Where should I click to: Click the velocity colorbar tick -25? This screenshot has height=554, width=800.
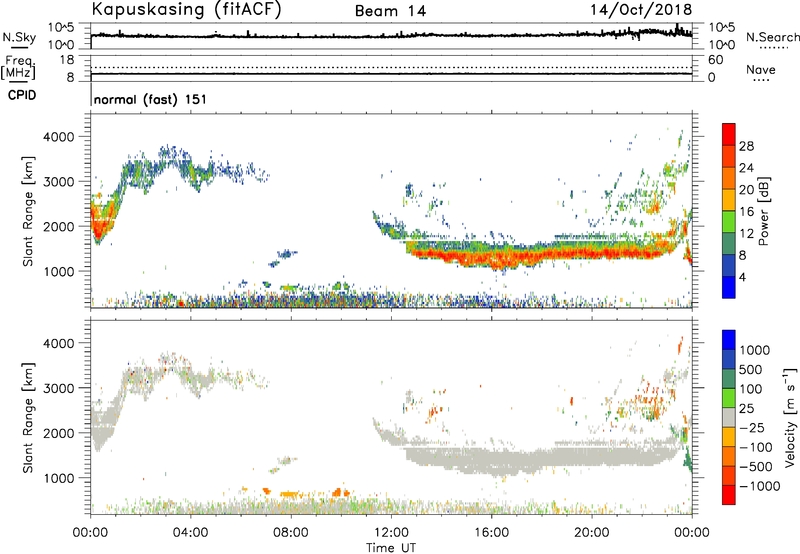tap(752, 427)
